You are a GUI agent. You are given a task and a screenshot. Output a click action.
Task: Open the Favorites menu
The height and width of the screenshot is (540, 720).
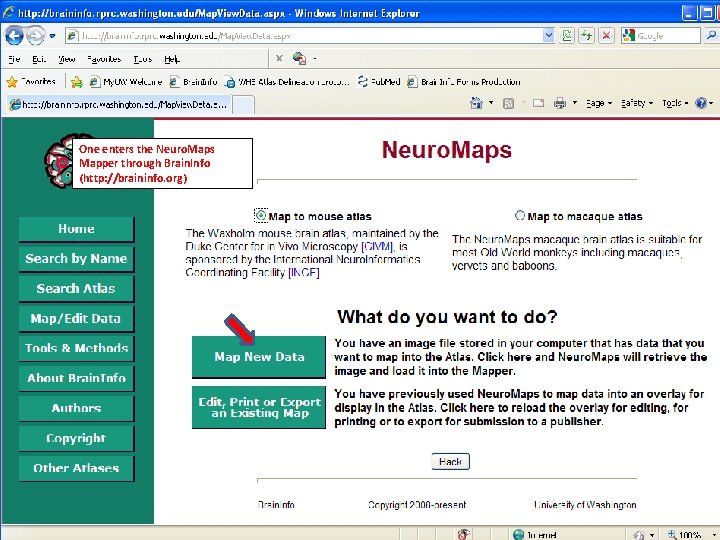(104, 59)
